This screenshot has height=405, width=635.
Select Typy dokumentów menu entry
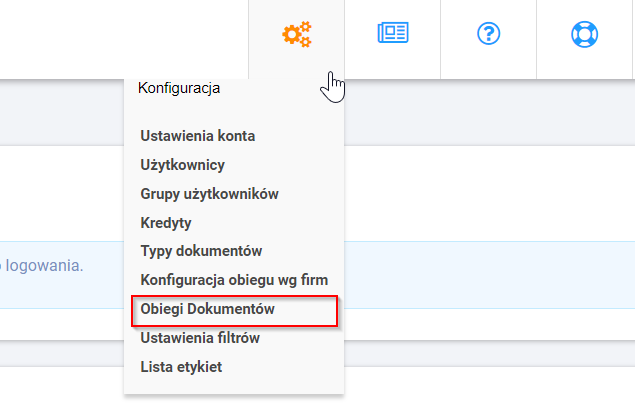coord(201,251)
